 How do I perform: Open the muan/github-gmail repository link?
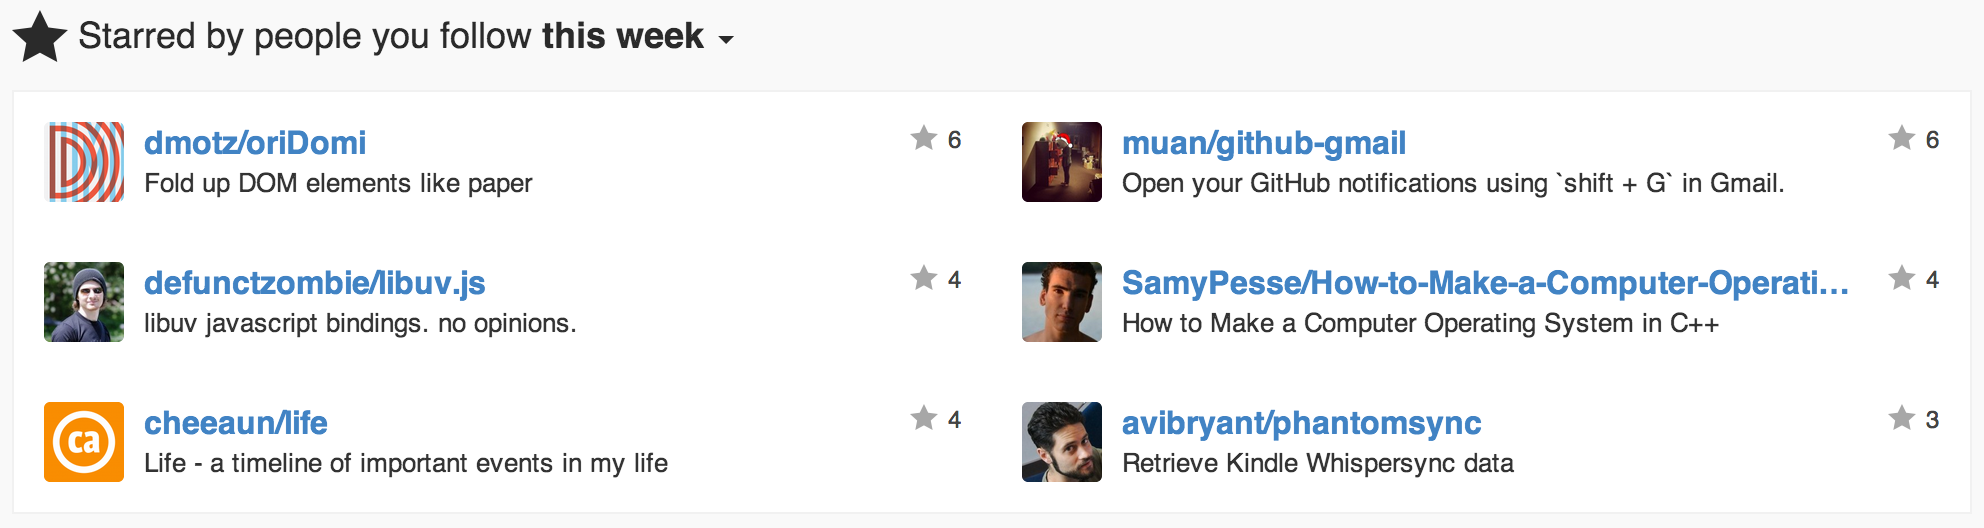click(1263, 143)
